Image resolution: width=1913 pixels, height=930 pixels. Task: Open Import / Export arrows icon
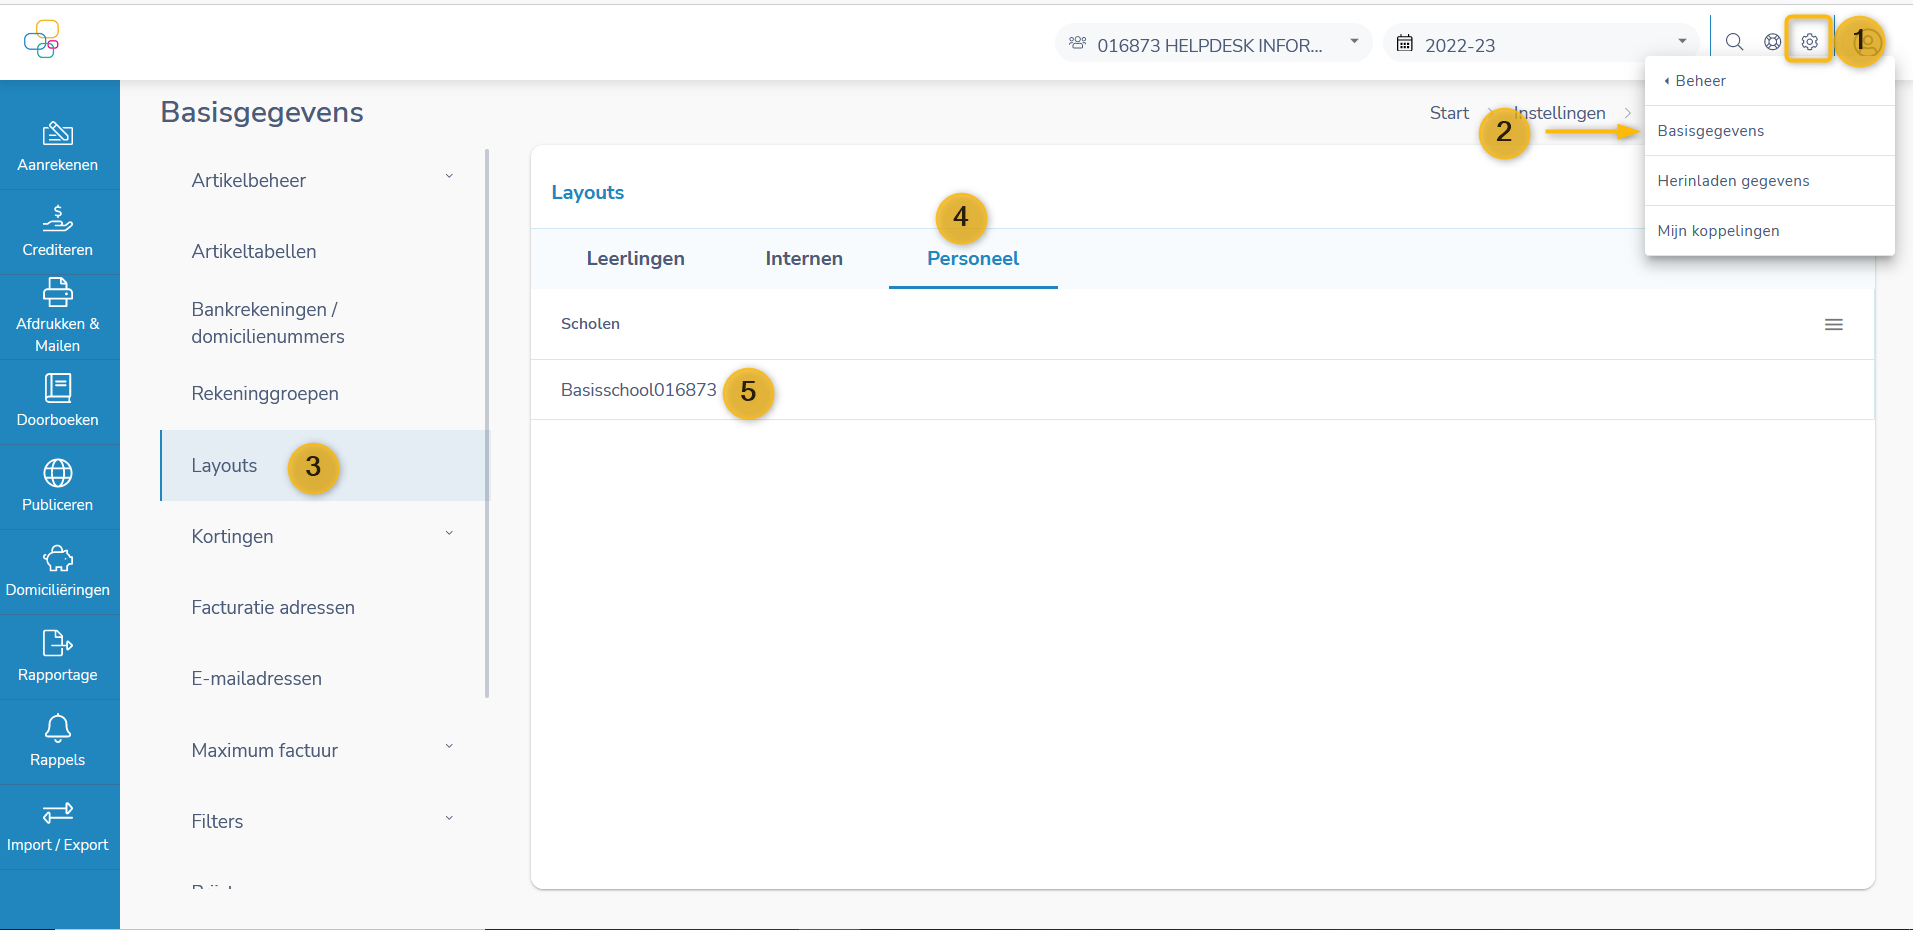click(58, 813)
